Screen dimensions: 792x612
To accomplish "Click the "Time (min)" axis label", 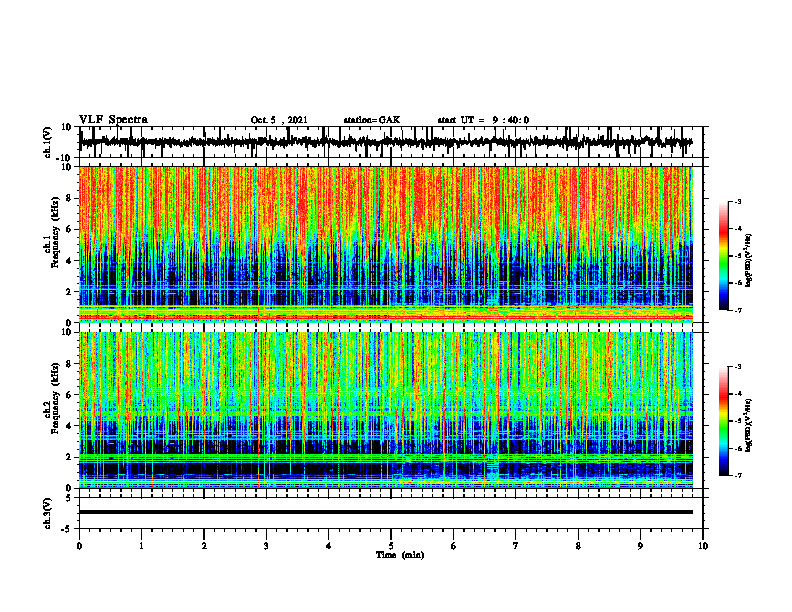I will coord(400,555).
